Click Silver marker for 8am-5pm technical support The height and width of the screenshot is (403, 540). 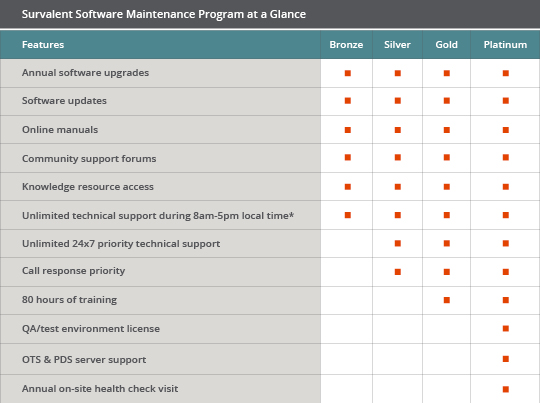click(398, 215)
